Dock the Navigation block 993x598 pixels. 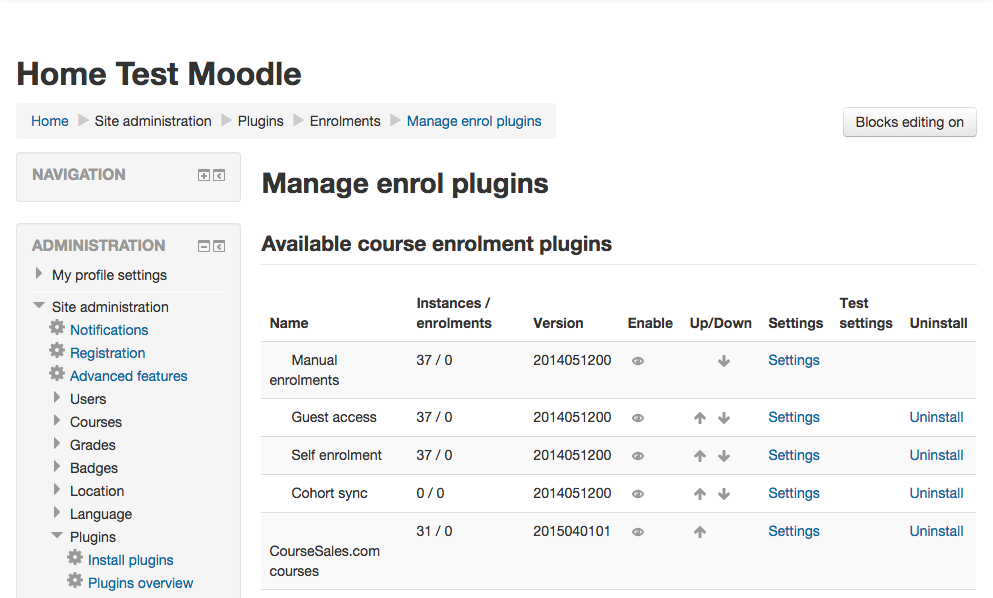(219, 175)
